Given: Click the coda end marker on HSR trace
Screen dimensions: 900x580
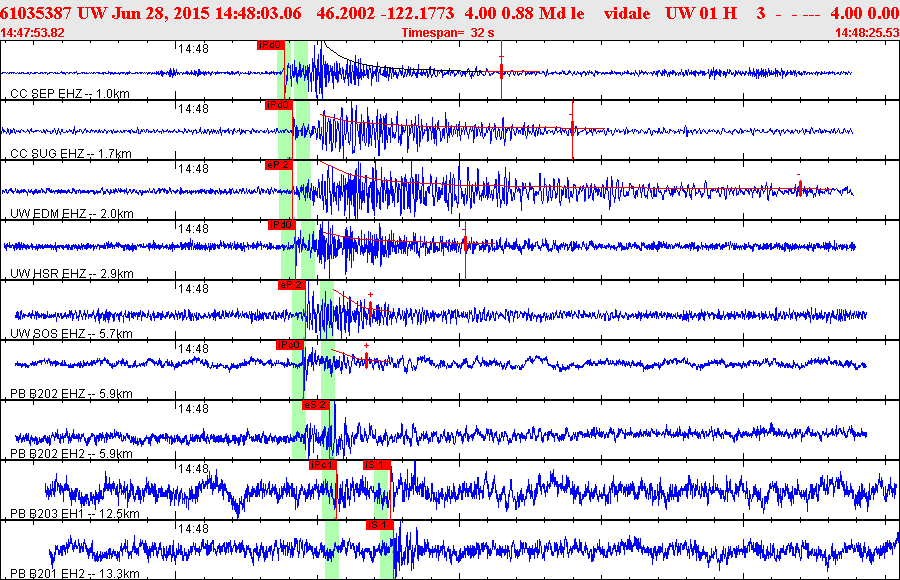Looking at the screenshot, I should (x=465, y=243).
